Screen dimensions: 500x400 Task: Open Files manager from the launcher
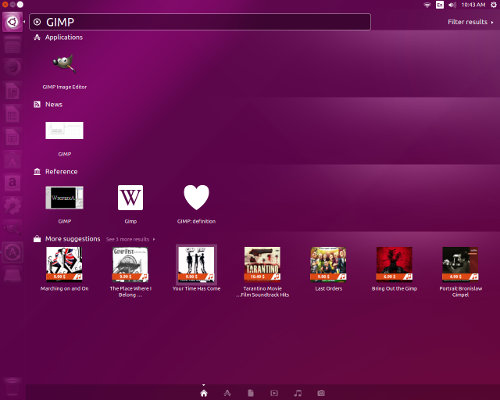click(x=12, y=45)
